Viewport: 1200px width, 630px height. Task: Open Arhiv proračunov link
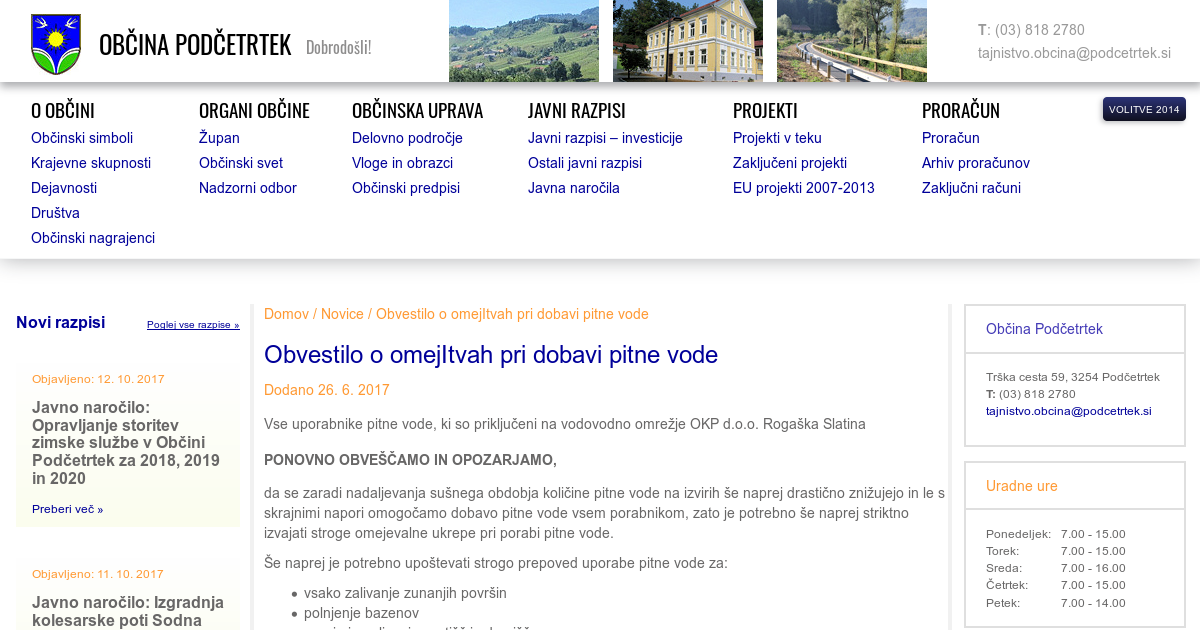975,163
